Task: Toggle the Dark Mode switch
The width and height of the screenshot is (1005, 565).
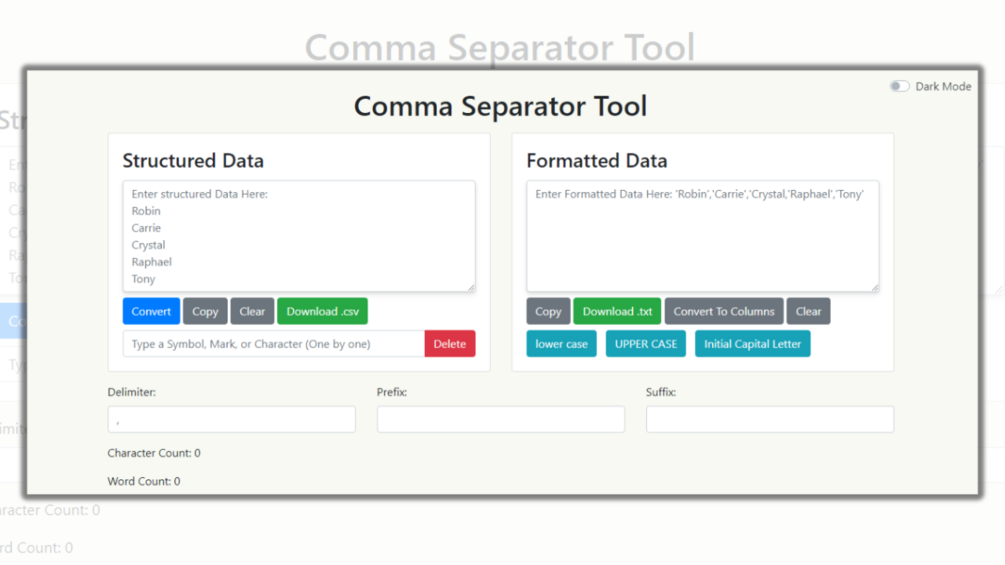Action: point(900,87)
